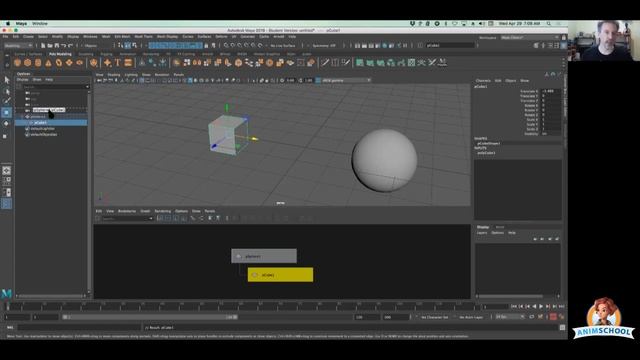640x360 pixels.
Task: Create a polygon cylinder from the shelf
Action: 38,63
